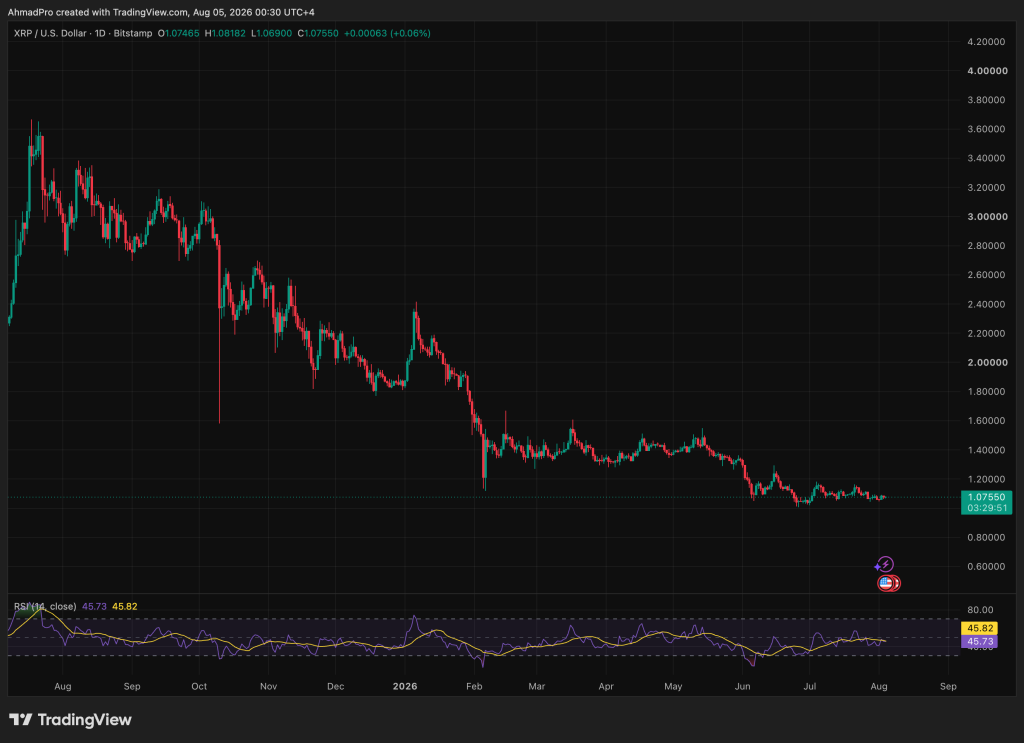Viewport: 1024px width, 743px height.
Task: Click the 2.40000 price scale label
Action: point(986,304)
